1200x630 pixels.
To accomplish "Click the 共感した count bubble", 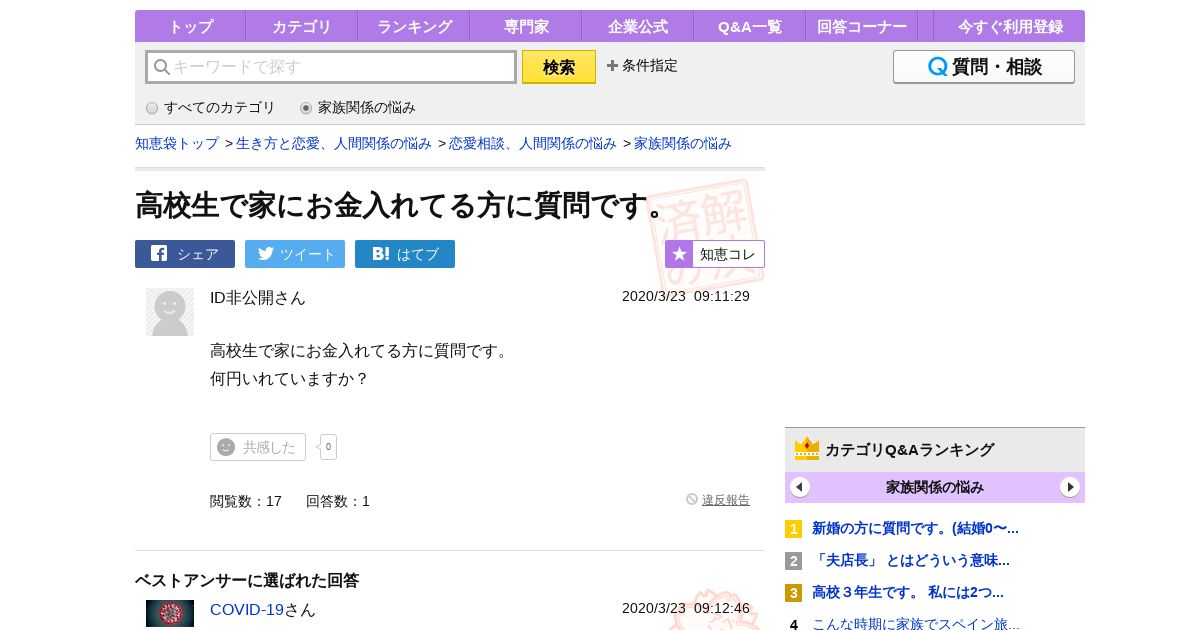I will (x=328, y=447).
